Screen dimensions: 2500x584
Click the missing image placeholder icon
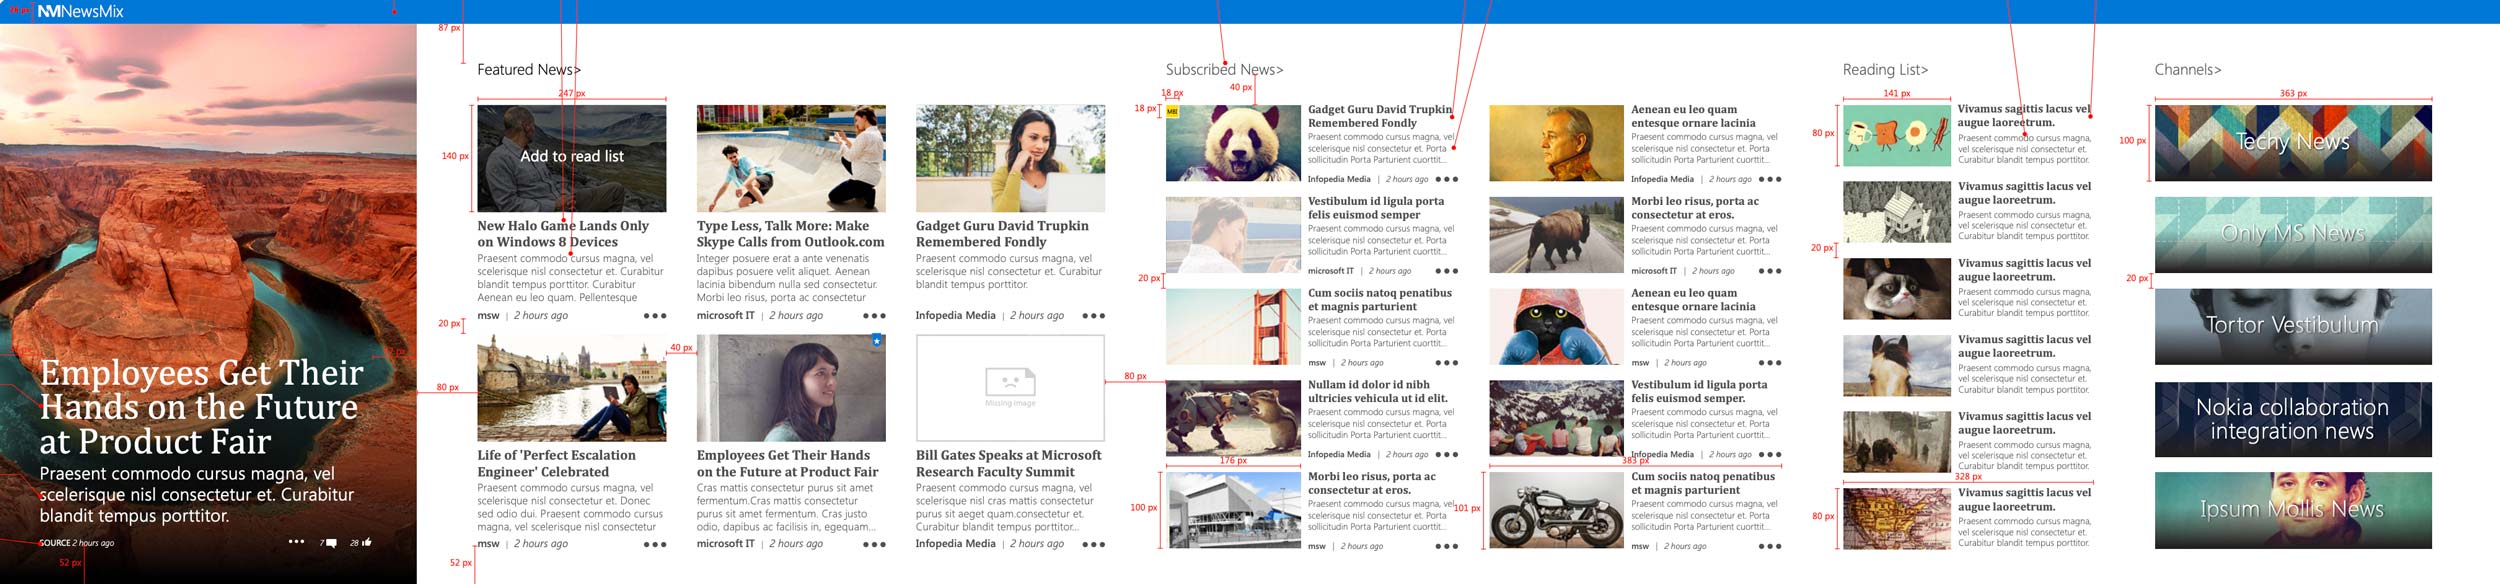(x=1010, y=382)
